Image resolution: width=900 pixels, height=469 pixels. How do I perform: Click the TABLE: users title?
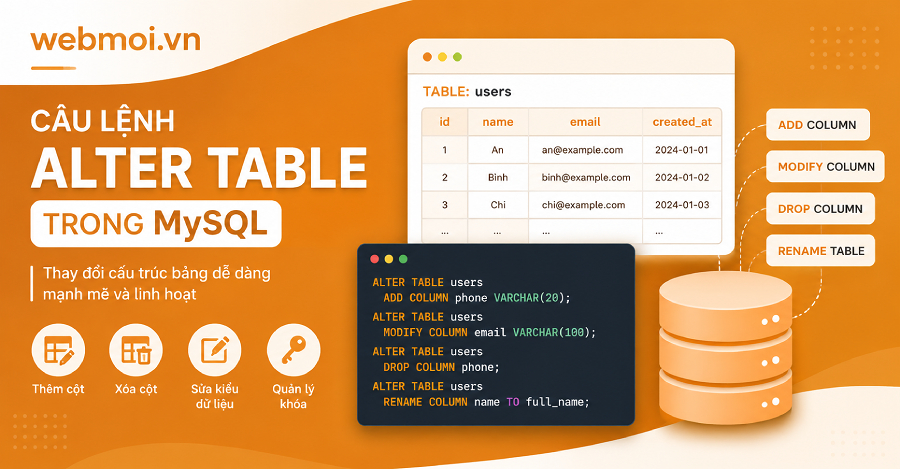click(x=467, y=92)
